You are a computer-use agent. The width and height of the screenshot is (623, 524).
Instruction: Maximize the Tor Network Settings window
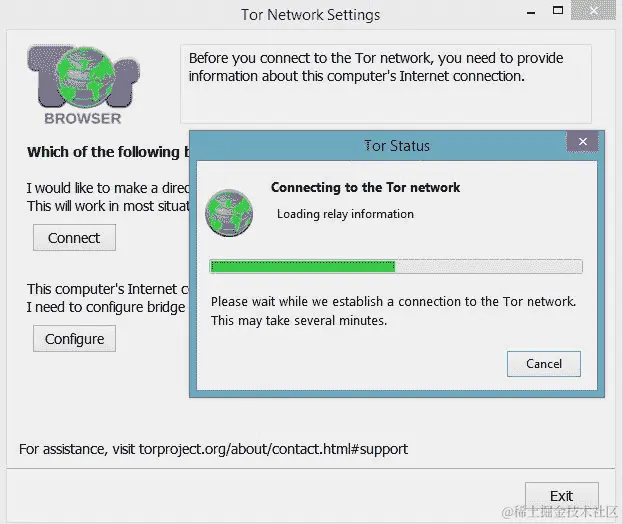[x=558, y=10]
